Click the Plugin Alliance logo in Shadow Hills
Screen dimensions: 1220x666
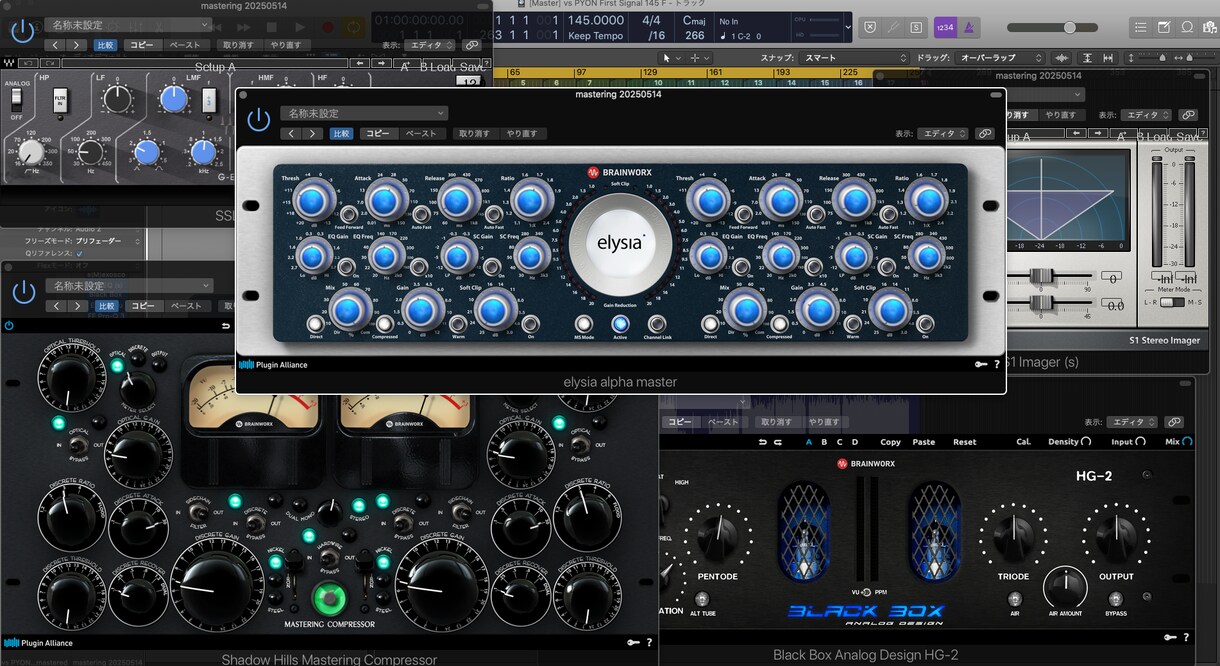coord(37,643)
